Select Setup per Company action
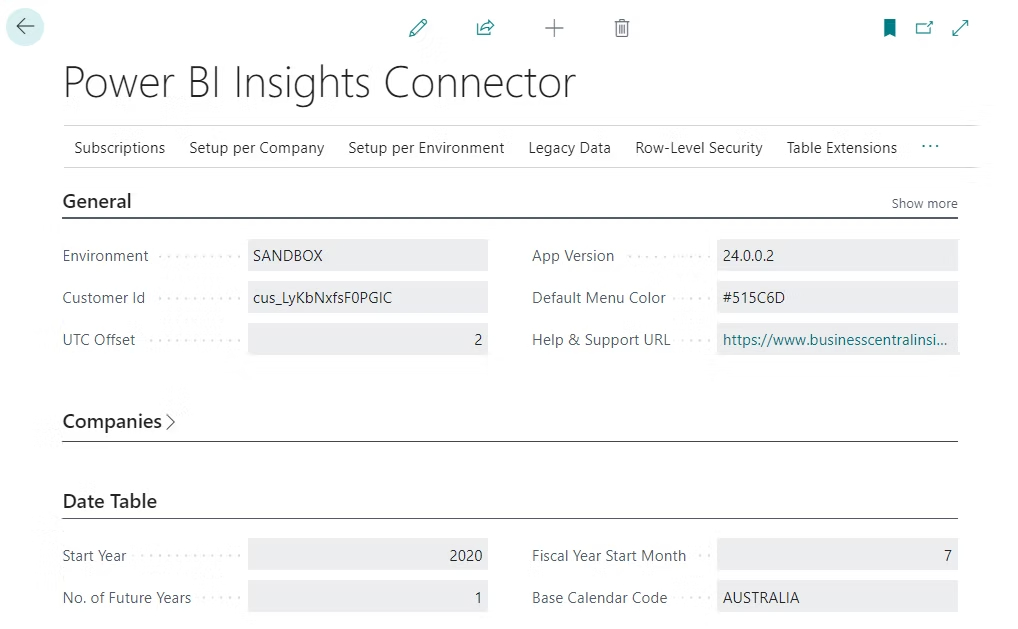 point(256,148)
